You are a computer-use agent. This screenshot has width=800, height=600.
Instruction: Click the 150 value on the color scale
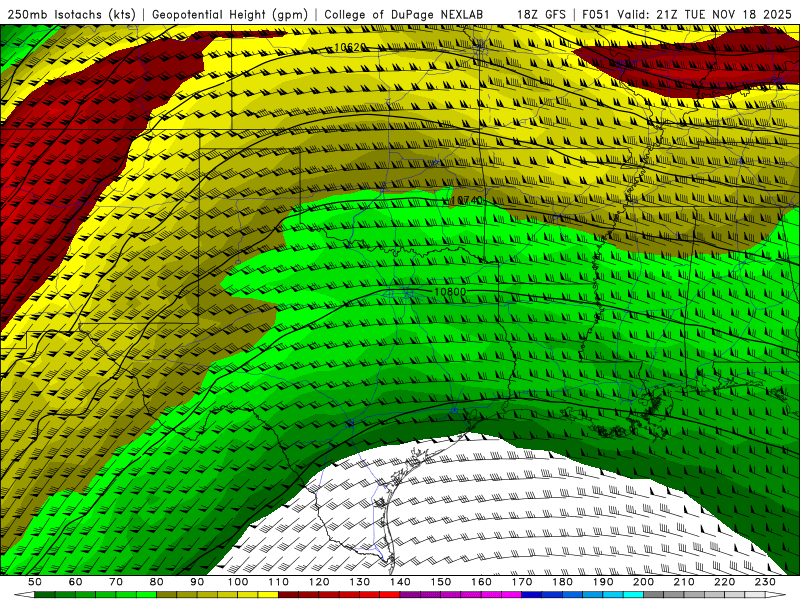pyautogui.click(x=441, y=582)
